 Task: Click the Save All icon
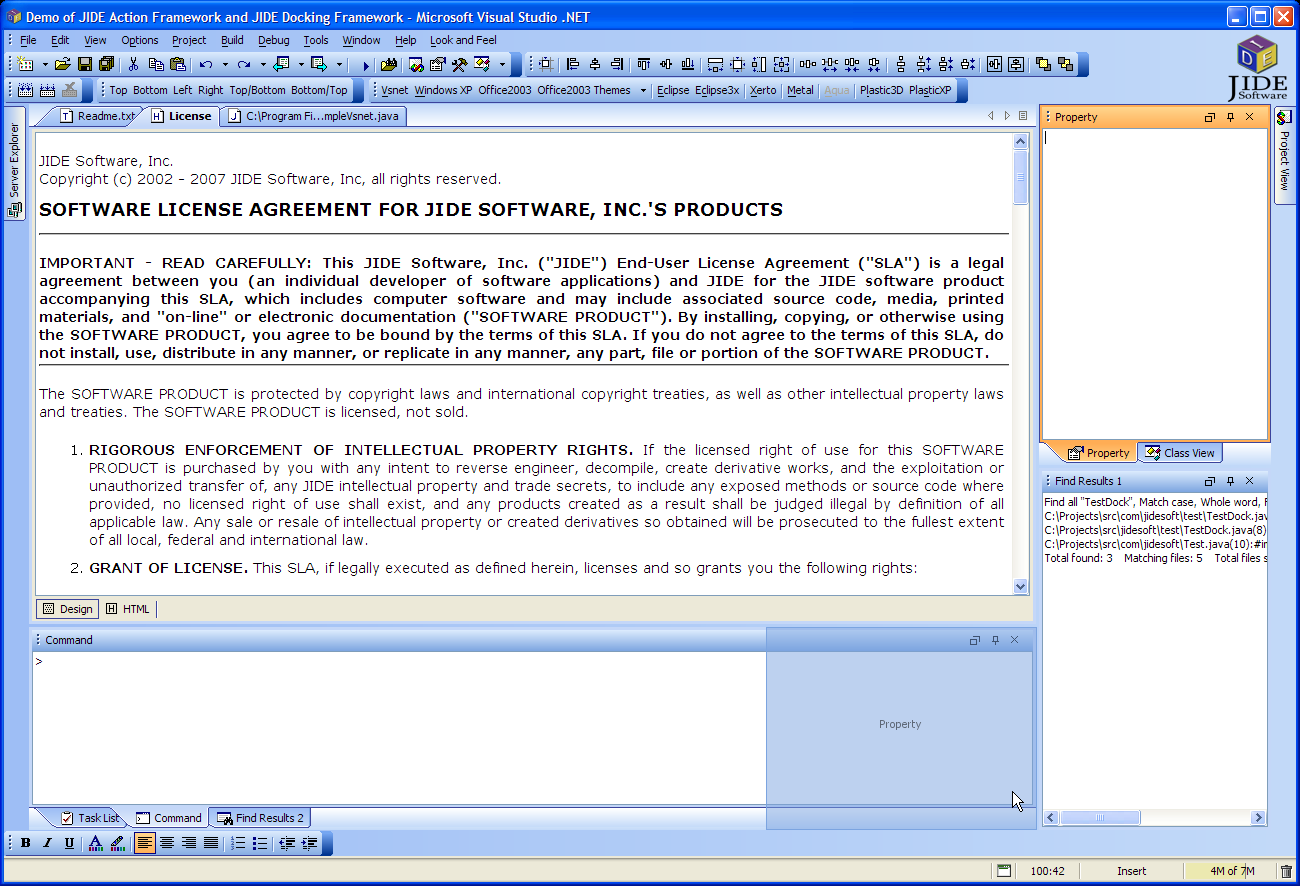click(106, 64)
